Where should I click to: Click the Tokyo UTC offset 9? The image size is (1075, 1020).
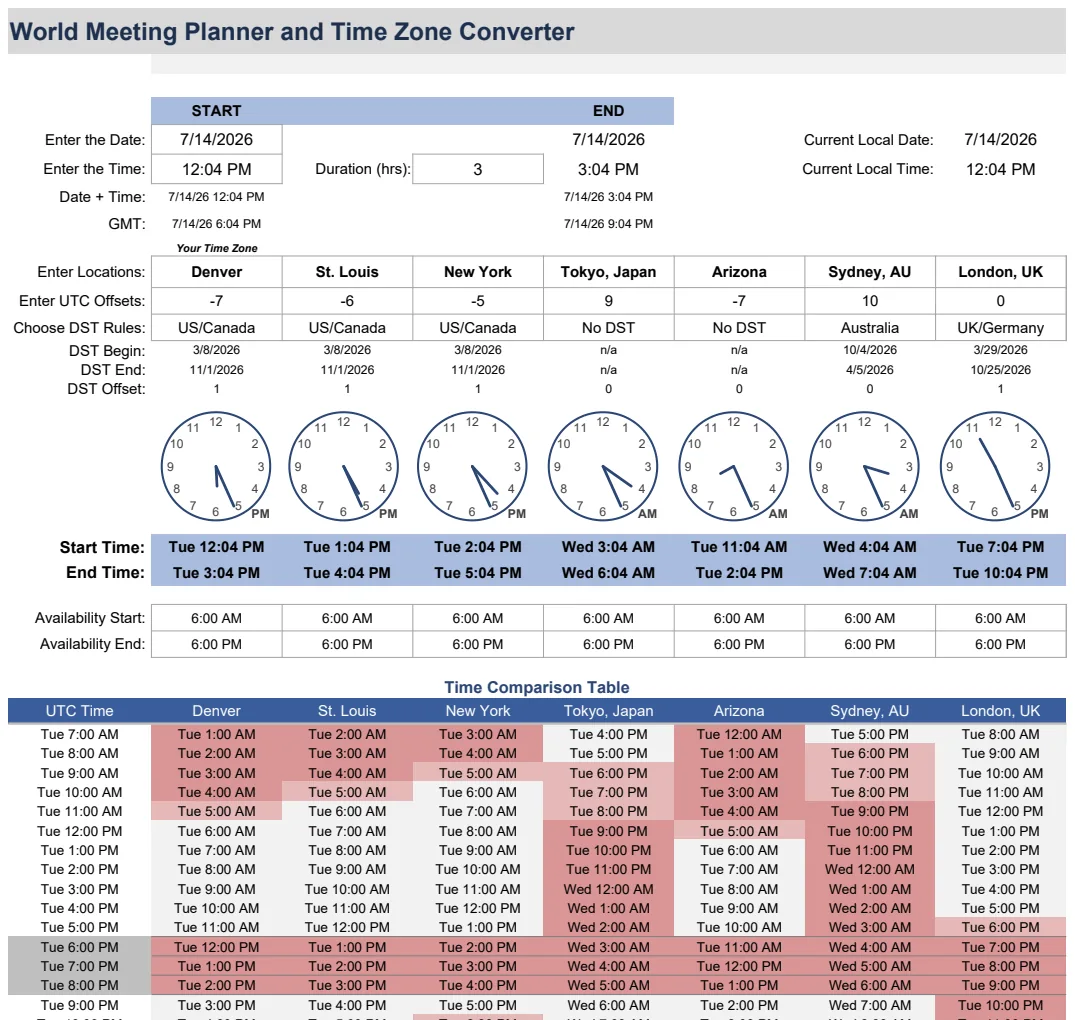(608, 301)
